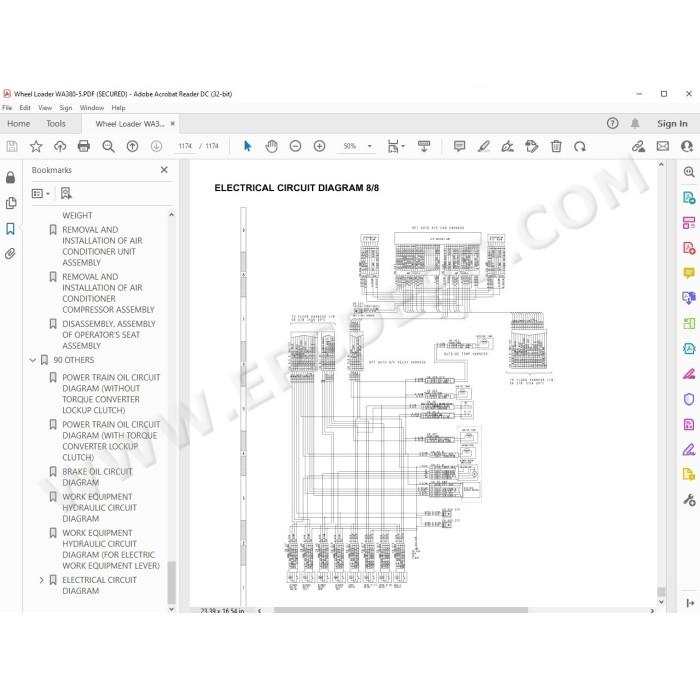Toggle the Bookmarks panel icon
700x700 pixels.
point(10,229)
